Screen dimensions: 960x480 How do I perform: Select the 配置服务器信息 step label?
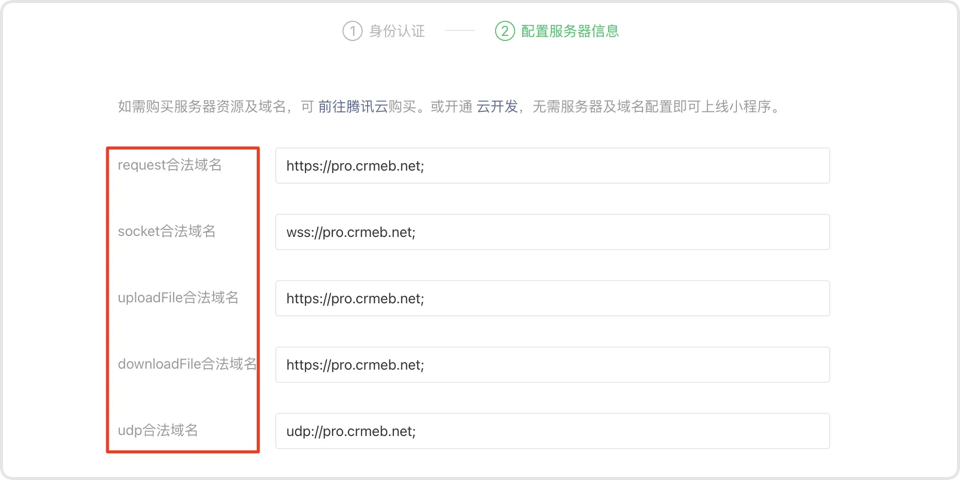(570, 31)
